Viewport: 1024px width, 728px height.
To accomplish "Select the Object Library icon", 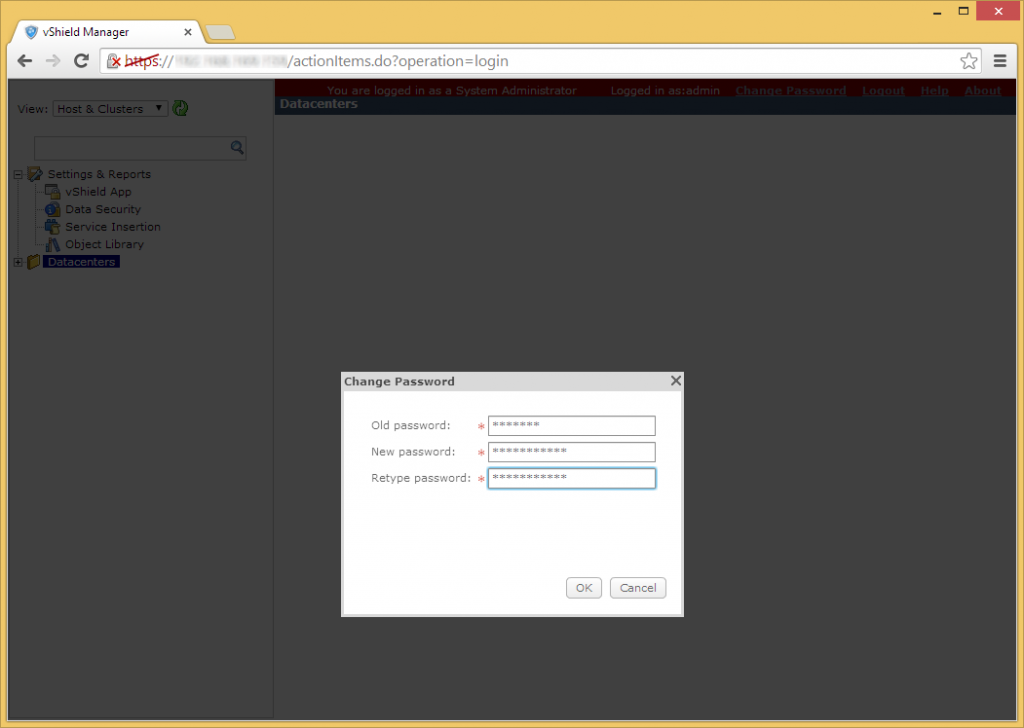I will 52,244.
